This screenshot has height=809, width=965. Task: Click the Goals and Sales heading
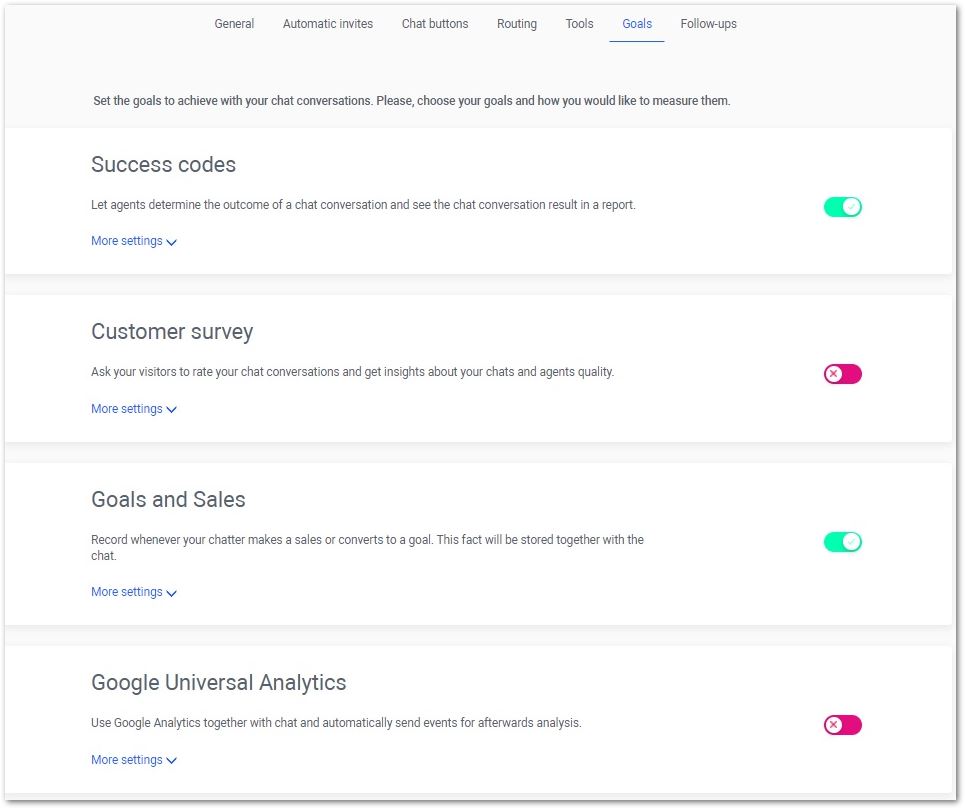[168, 500]
